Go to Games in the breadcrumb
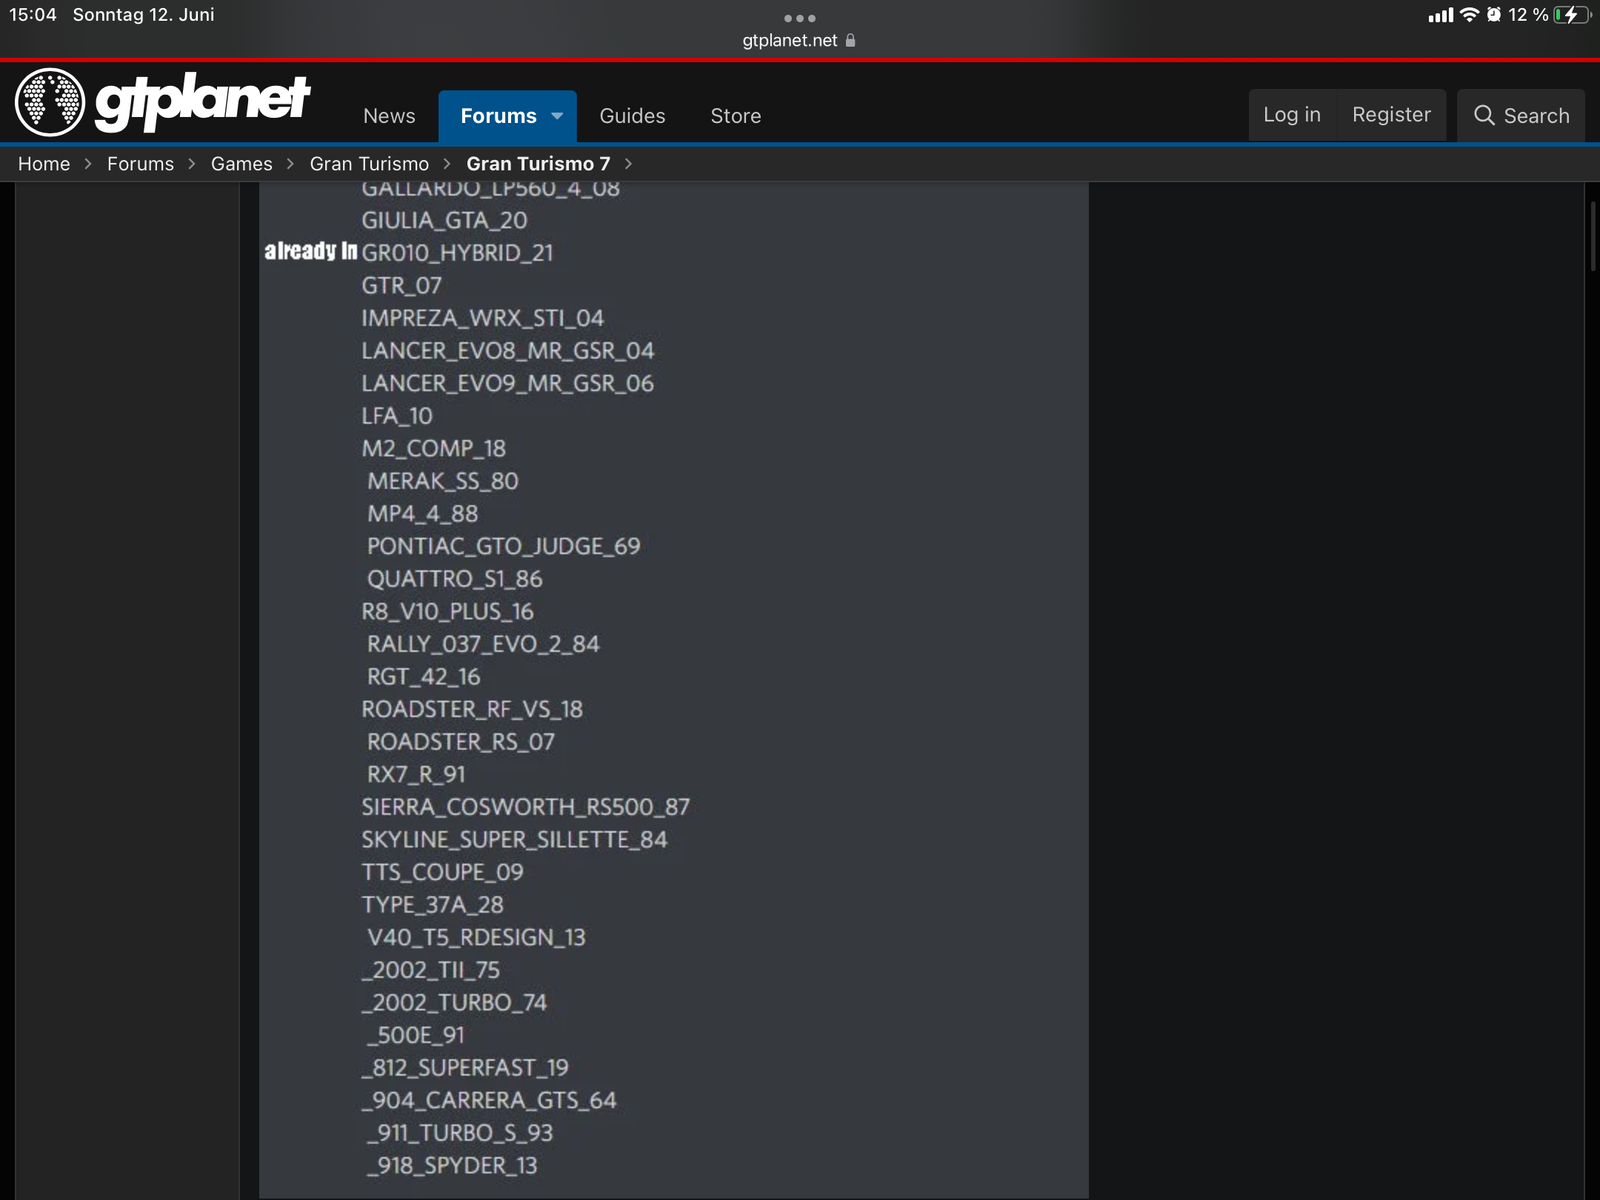Image resolution: width=1600 pixels, height=1200 pixels. point(241,164)
